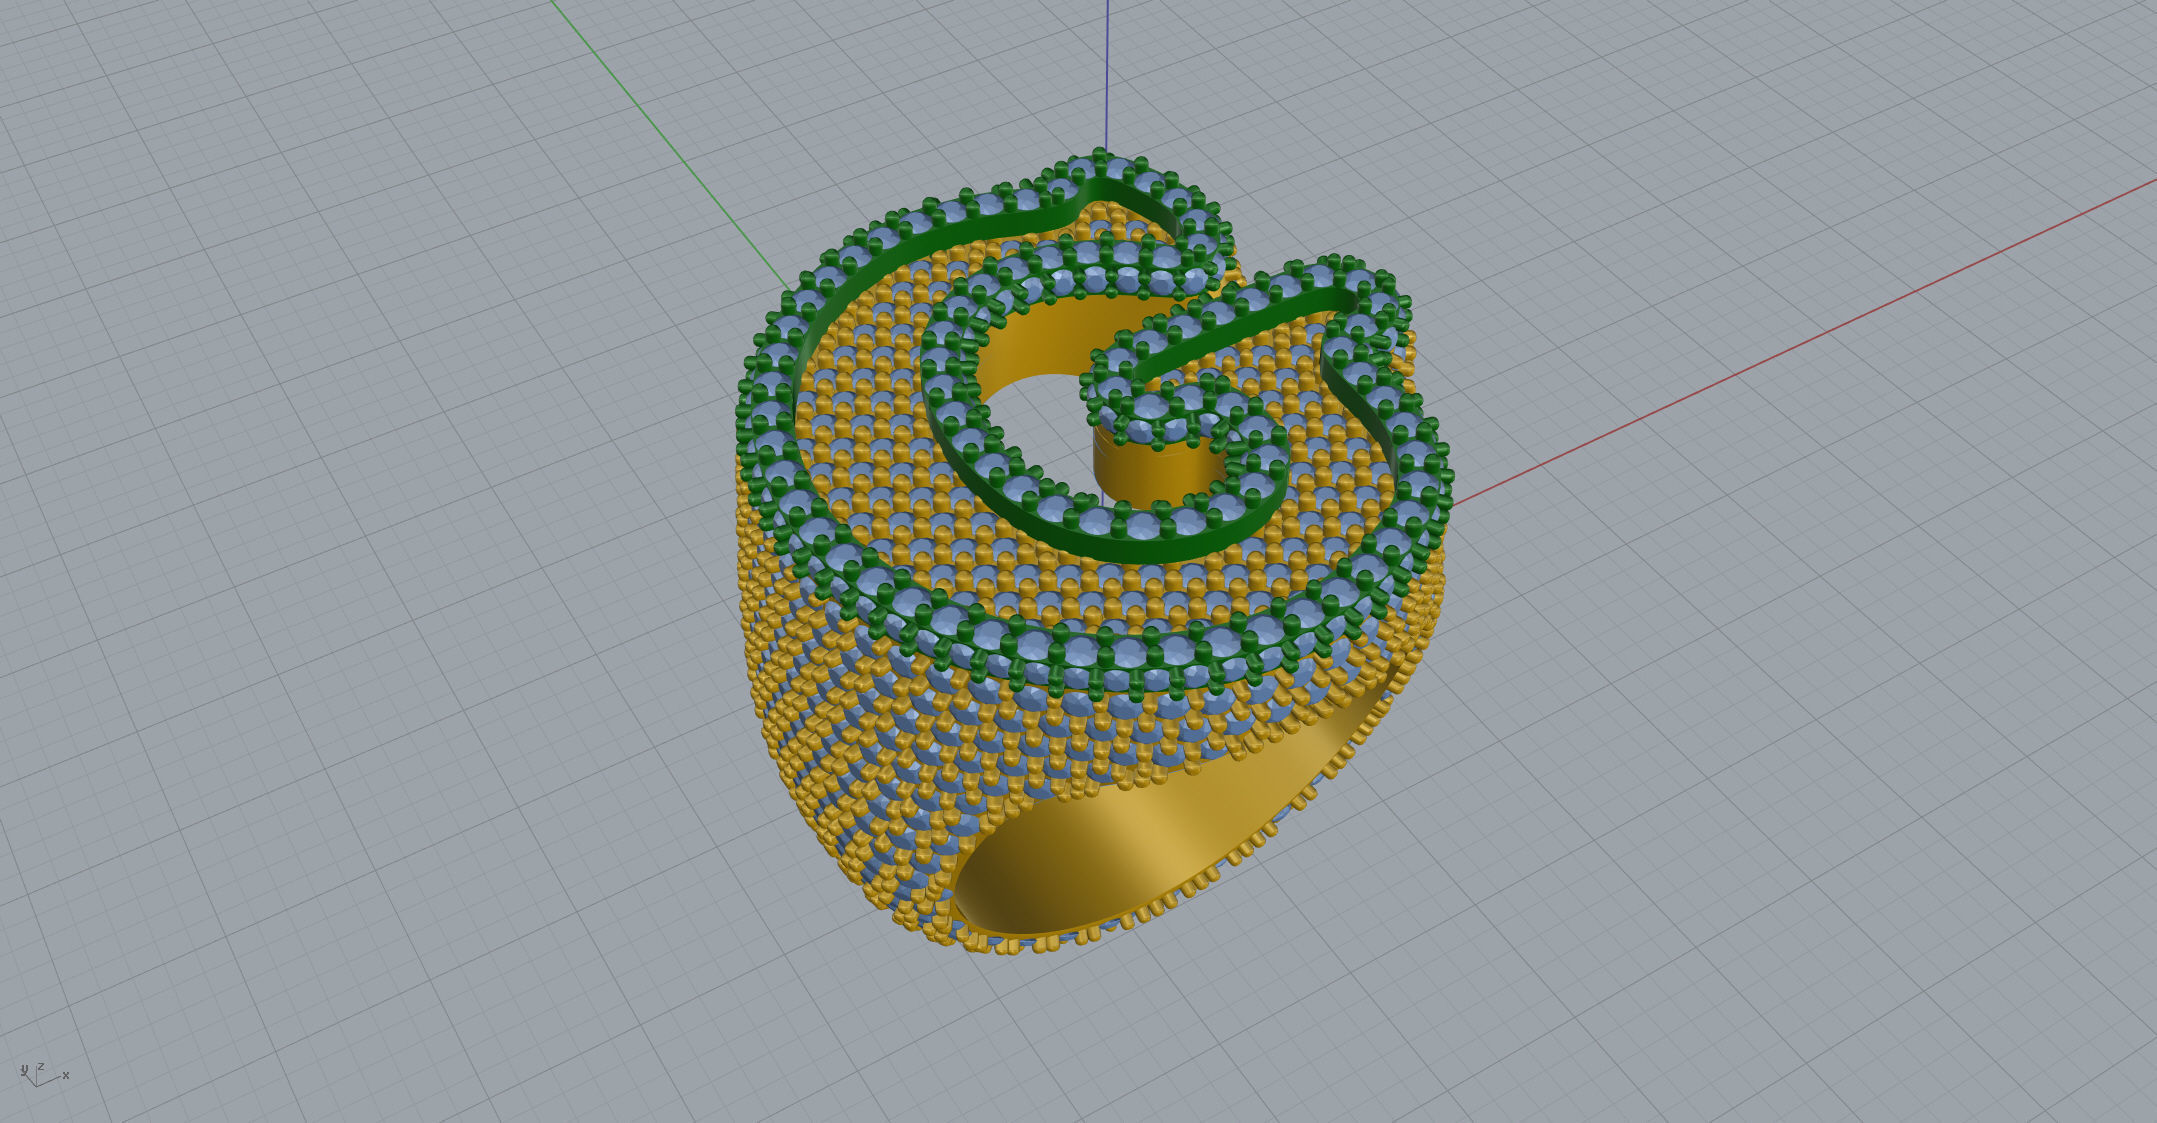Click the world axes icon in viewport corner
The width and height of the screenshot is (2157, 1123).
coord(43,1074)
